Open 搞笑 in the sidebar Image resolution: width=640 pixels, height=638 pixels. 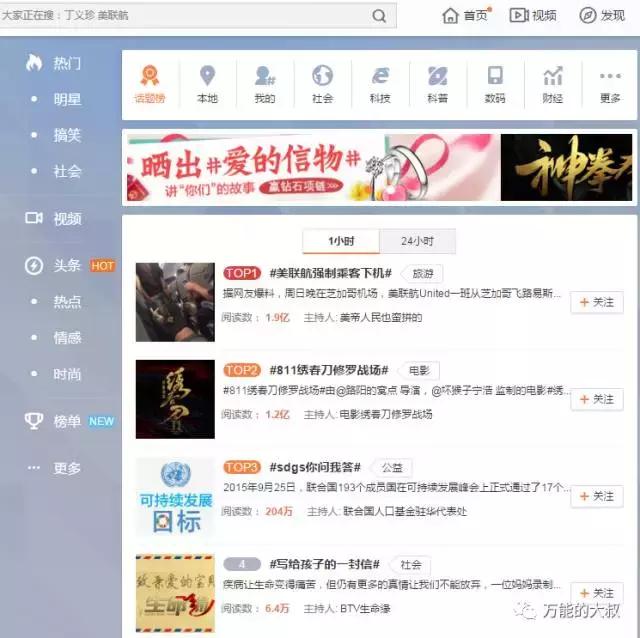point(67,135)
